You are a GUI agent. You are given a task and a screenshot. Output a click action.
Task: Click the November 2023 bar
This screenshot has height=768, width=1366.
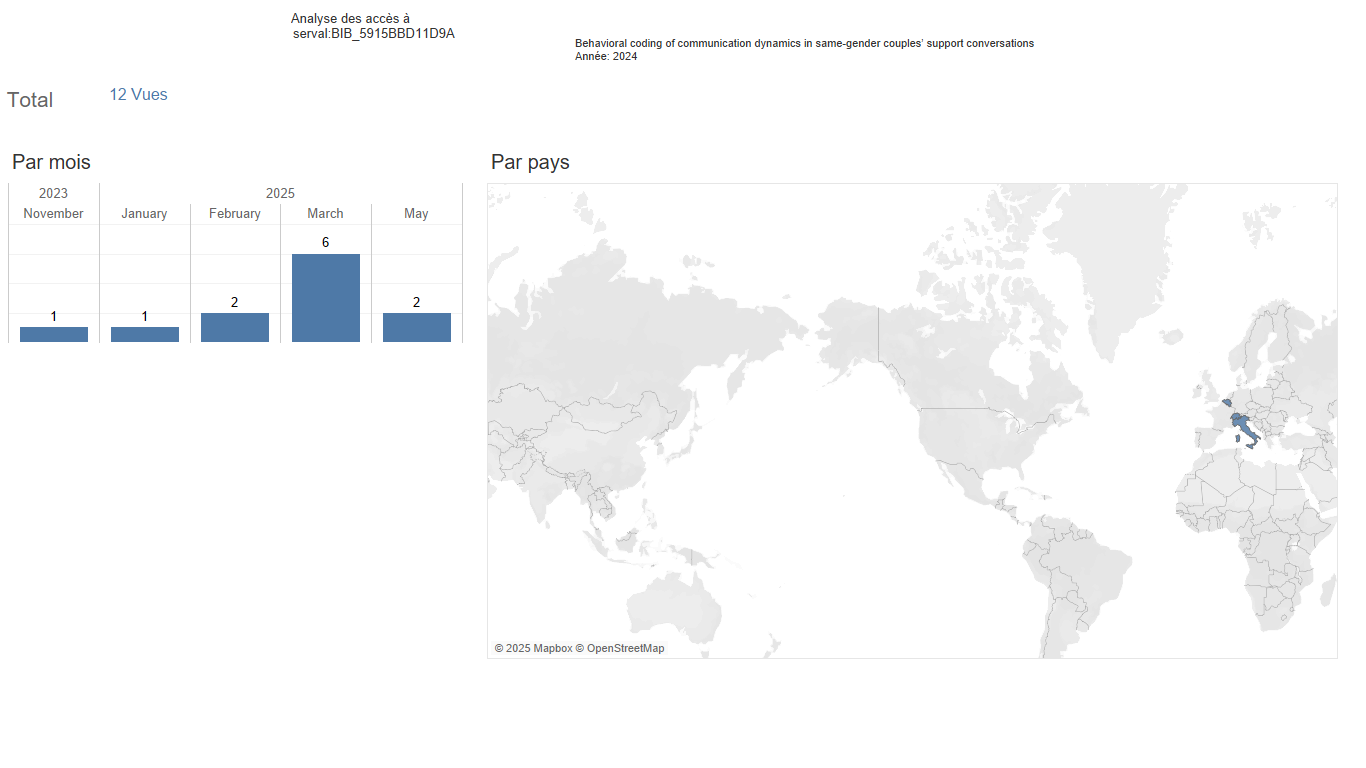coord(54,334)
